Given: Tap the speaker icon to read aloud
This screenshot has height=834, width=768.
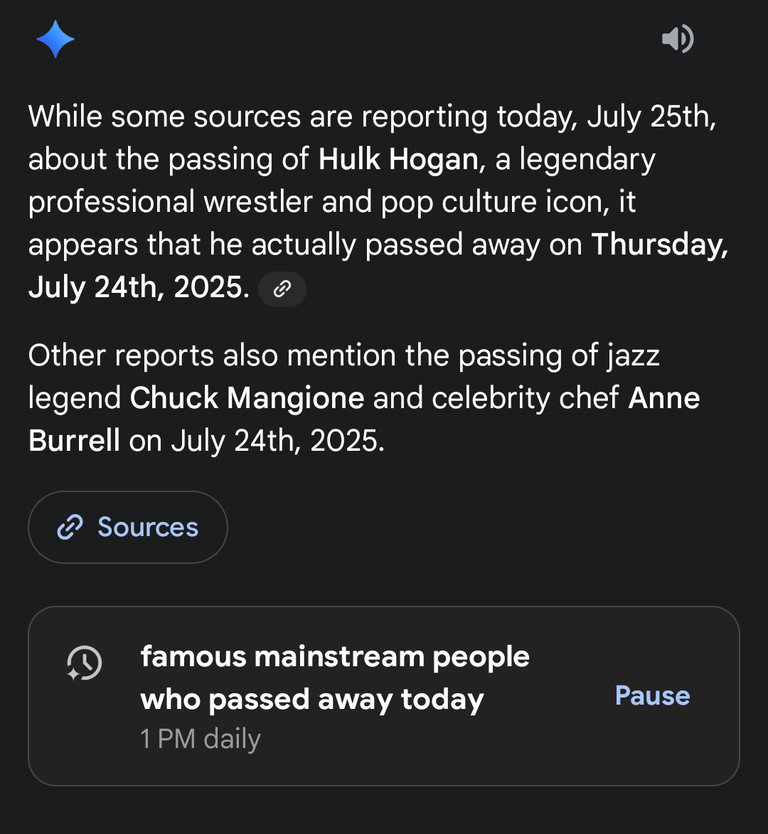Looking at the screenshot, I should pyautogui.click(x=678, y=39).
